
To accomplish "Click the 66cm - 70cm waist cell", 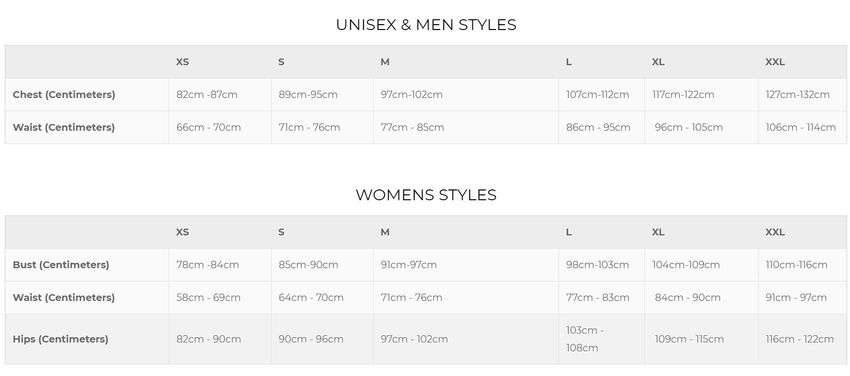I will click(209, 127).
